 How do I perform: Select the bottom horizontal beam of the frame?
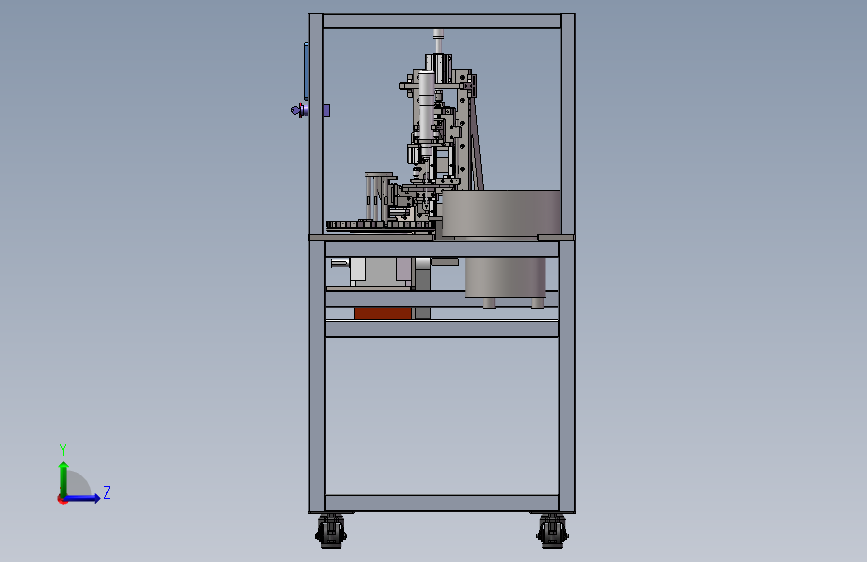click(442, 503)
